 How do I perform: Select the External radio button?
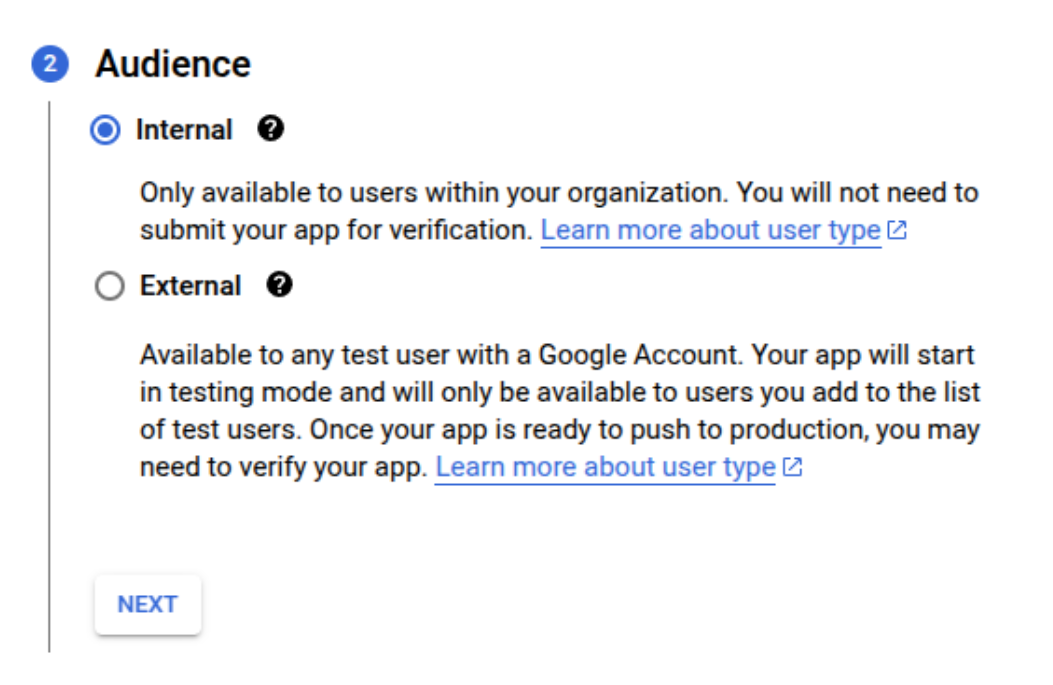(x=109, y=285)
